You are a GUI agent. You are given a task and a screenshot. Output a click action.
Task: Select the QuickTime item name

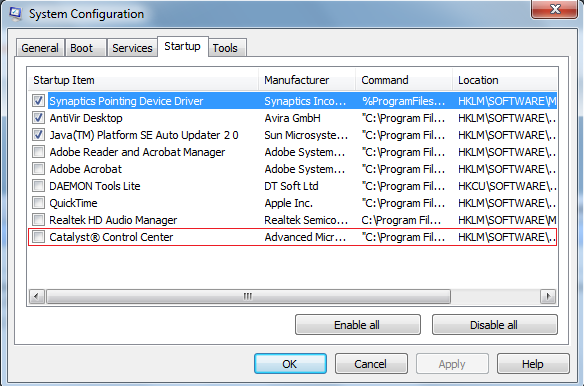[x=73, y=203]
